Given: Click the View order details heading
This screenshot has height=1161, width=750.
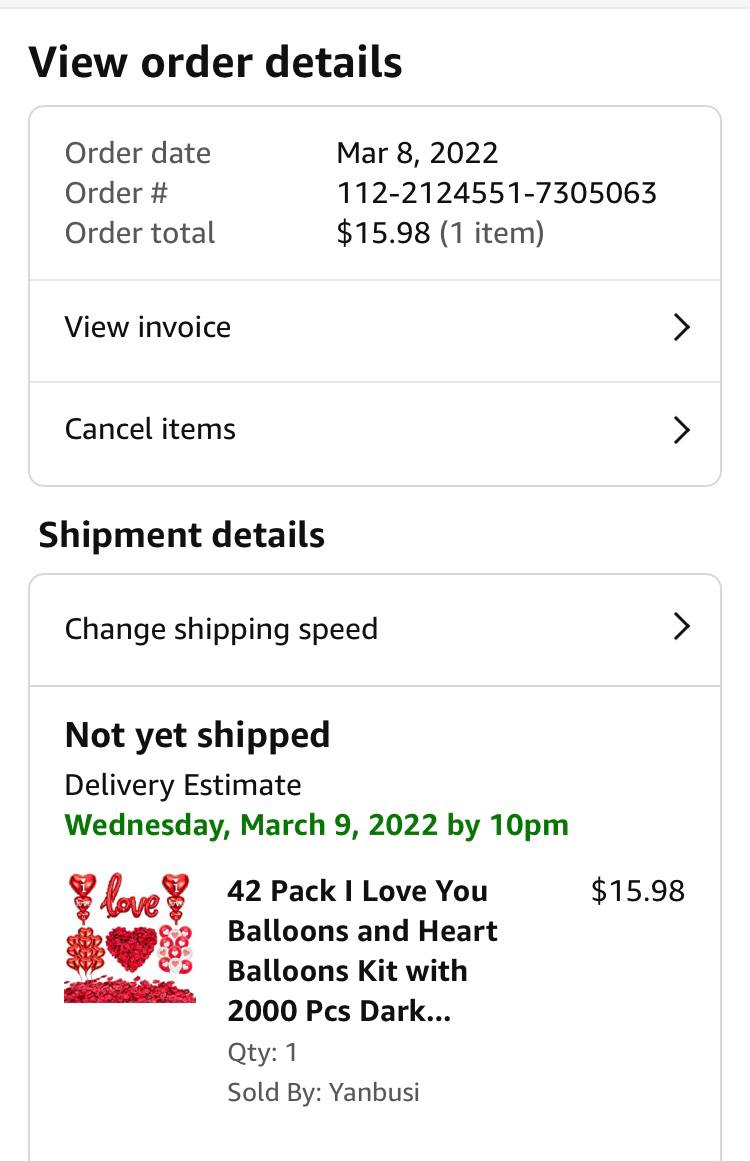Looking at the screenshot, I should (215, 62).
